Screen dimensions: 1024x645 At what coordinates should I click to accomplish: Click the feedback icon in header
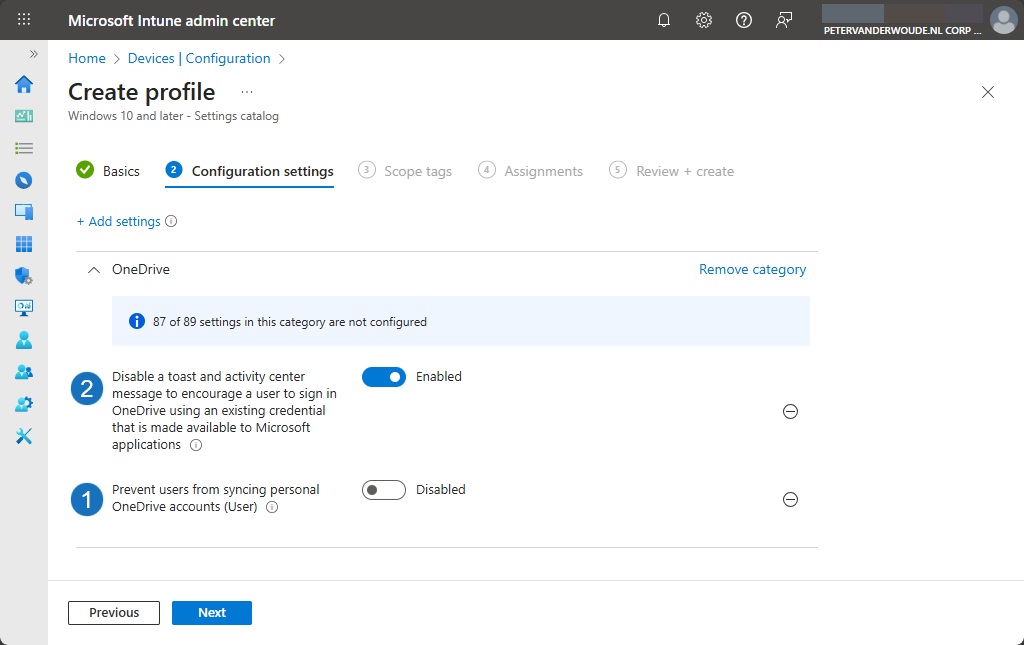click(784, 20)
